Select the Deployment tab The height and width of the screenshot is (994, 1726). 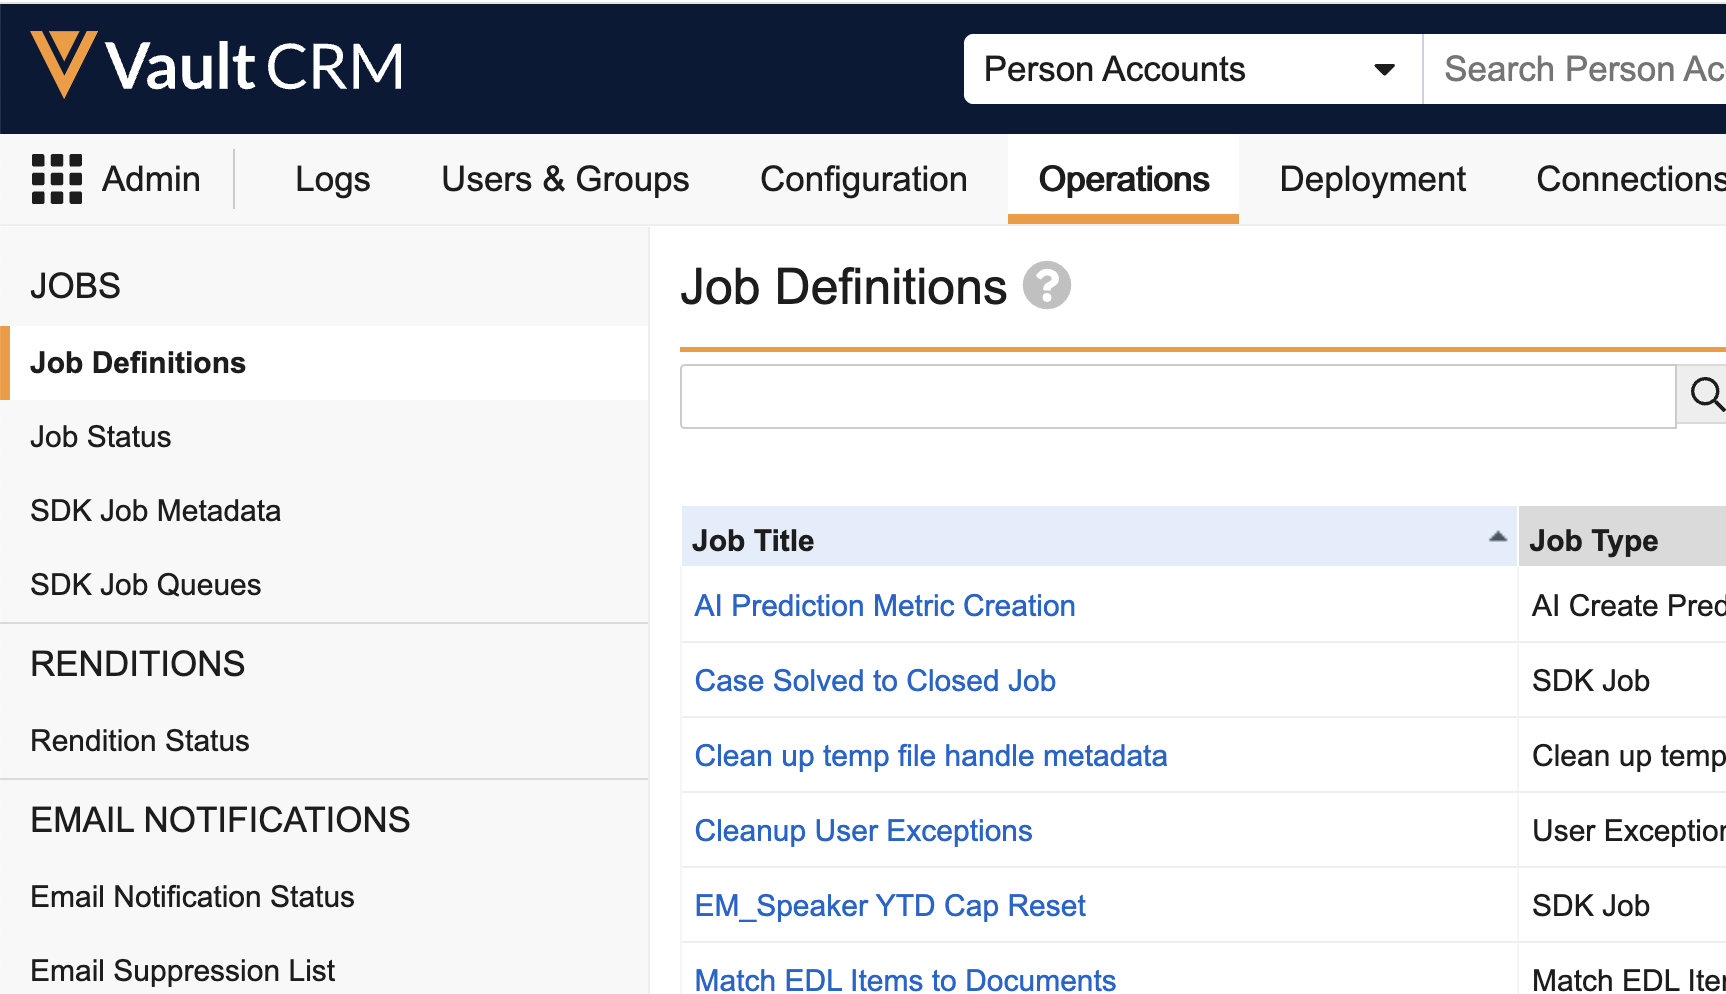pos(1372,179)
